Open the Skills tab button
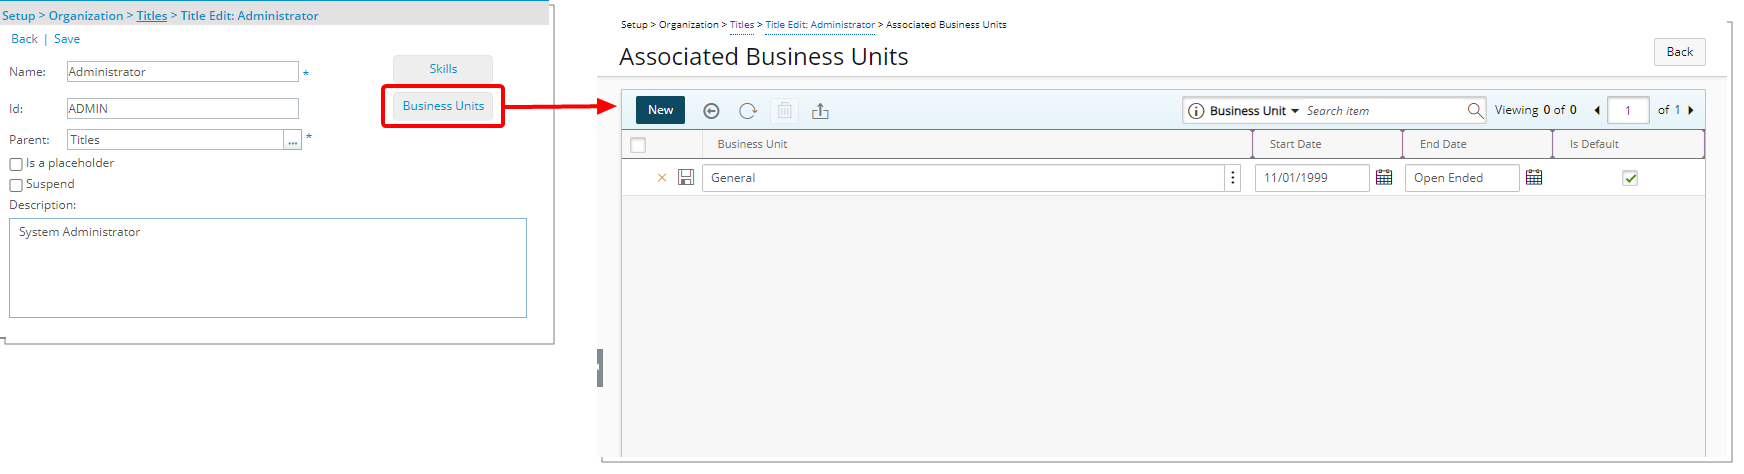This screenshot has height=474, width=1744. pyautogui.click(x=443, y=69)
